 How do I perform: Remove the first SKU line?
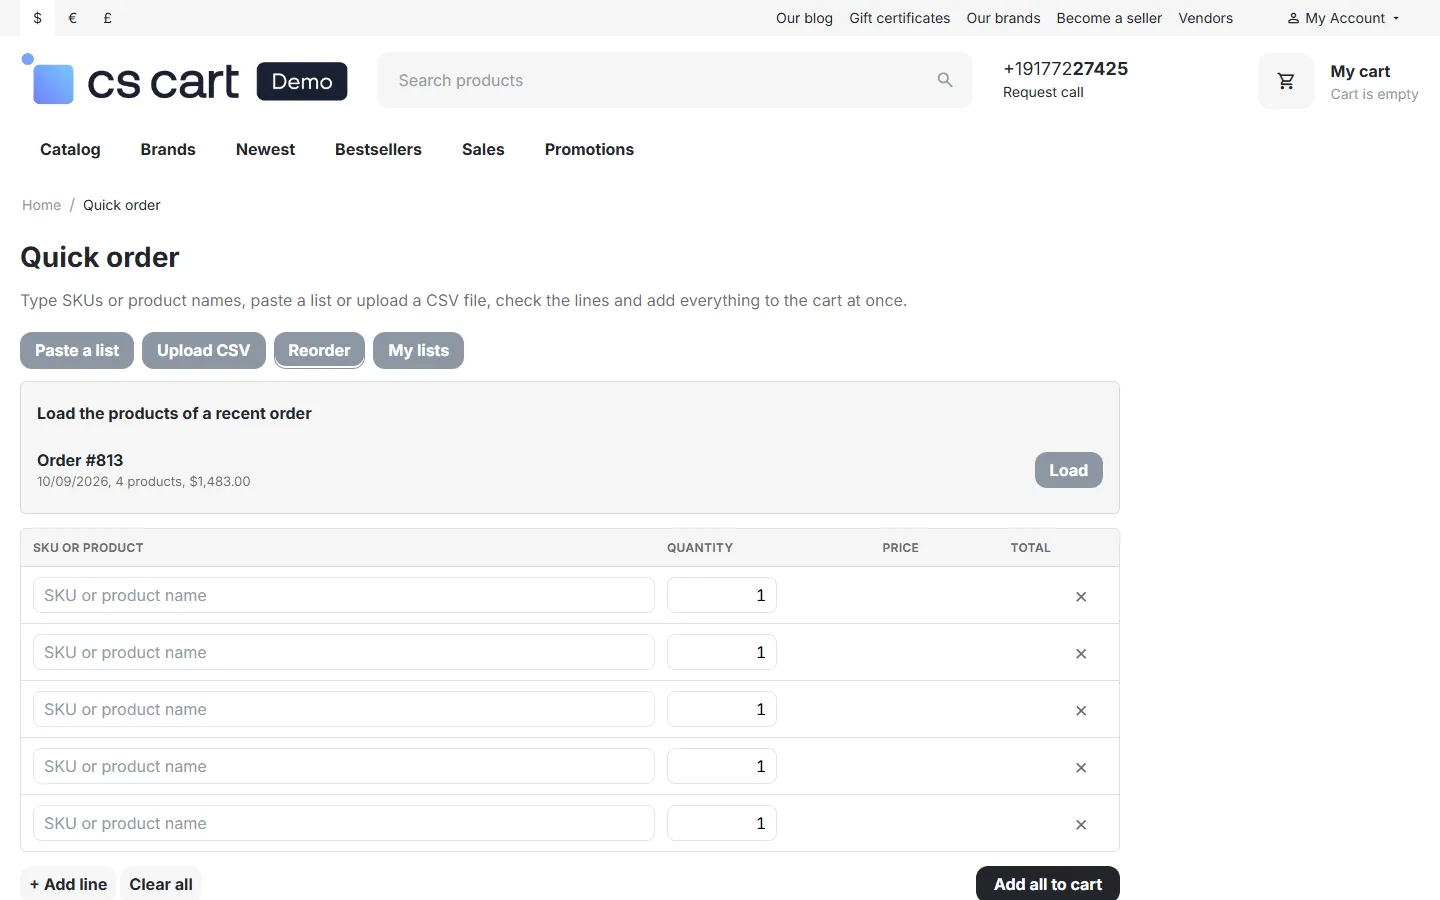point(1081,596)
